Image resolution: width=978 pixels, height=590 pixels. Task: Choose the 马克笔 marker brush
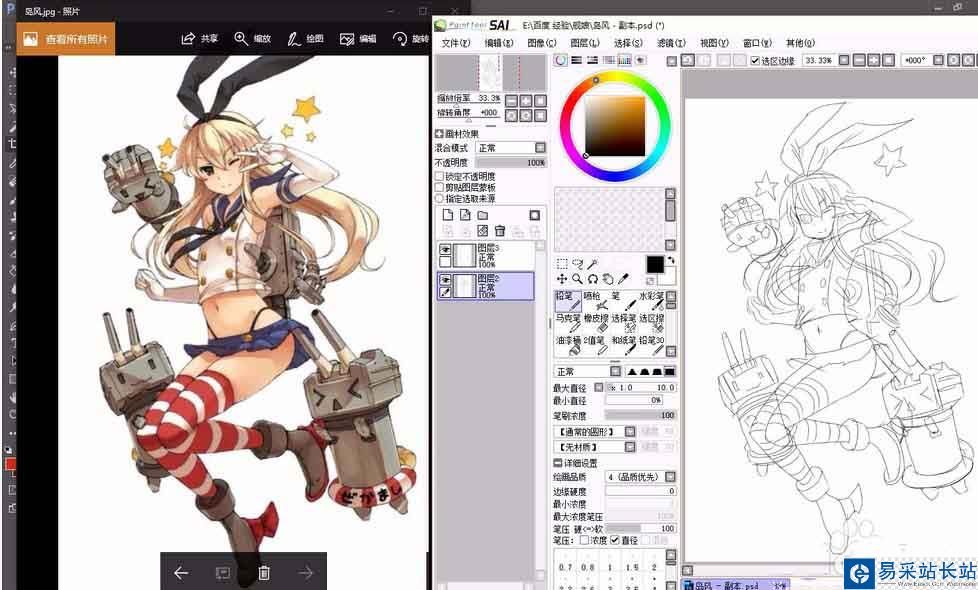click(568, 323)
